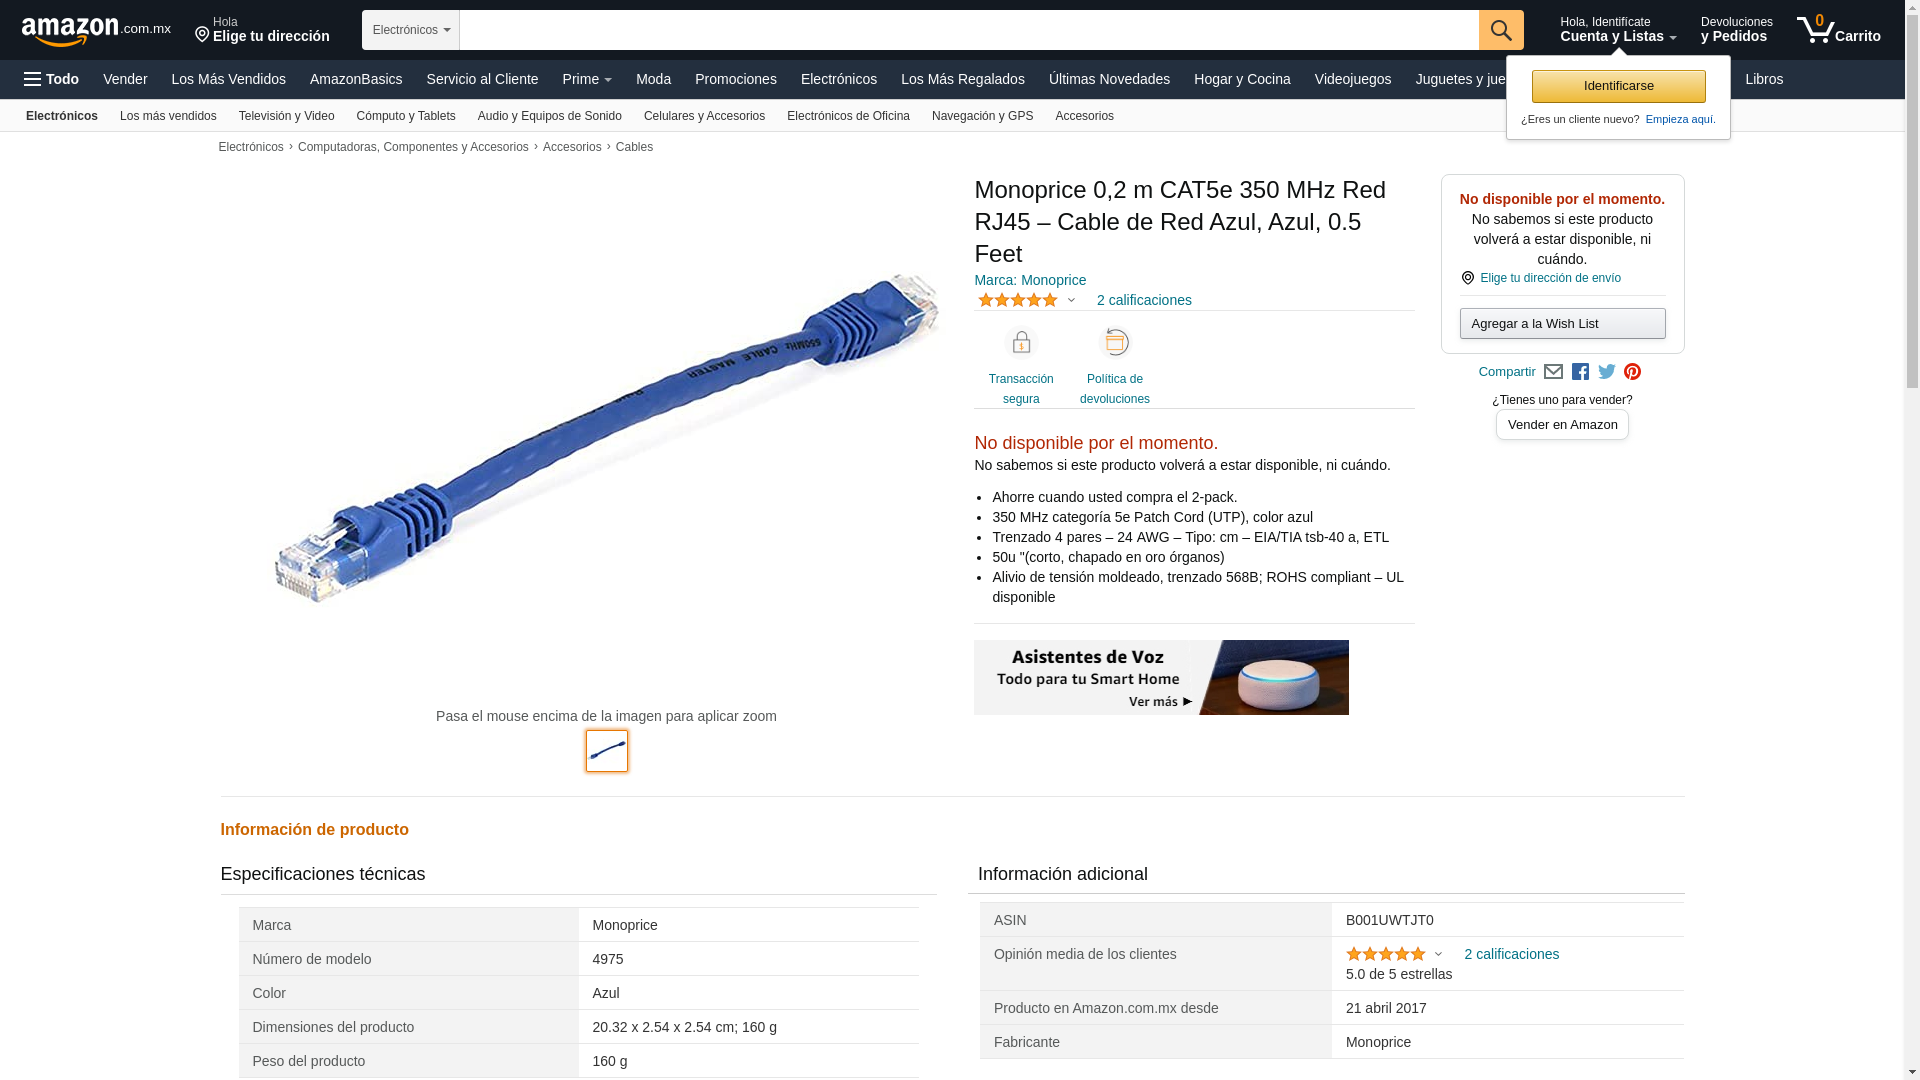This screenshot has width=1920, height=1080.
Task: Open the Electrónicos search category dropdown
Action: click(x=411, y=30)
